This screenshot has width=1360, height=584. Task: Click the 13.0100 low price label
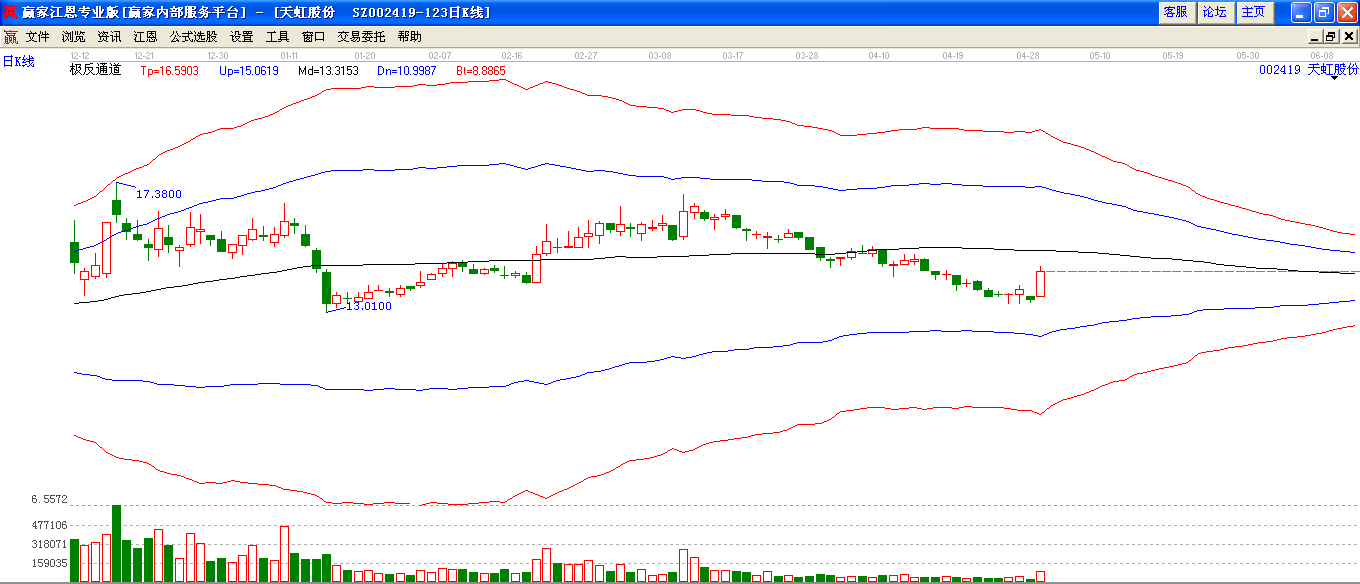[369, 306]
